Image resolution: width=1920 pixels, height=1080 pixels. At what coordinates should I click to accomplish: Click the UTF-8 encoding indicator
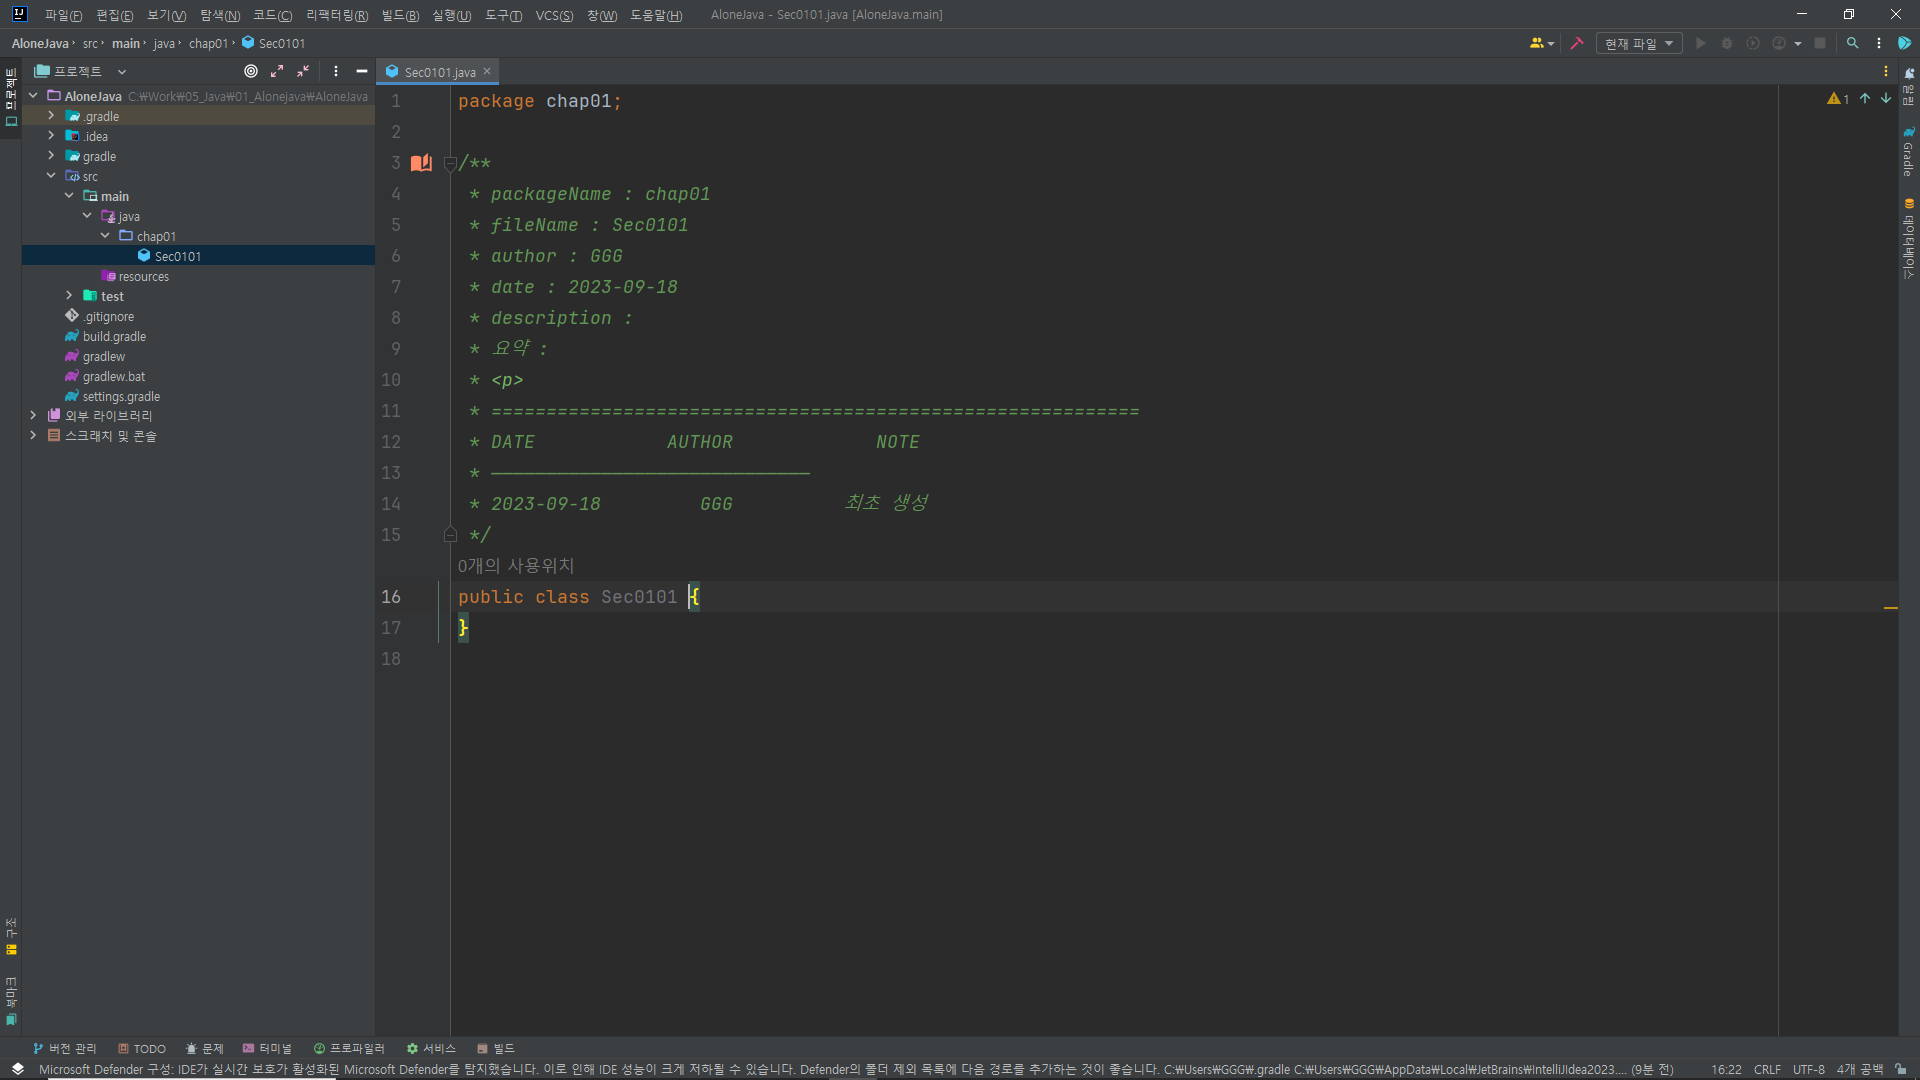(x=1808, y=1069)
